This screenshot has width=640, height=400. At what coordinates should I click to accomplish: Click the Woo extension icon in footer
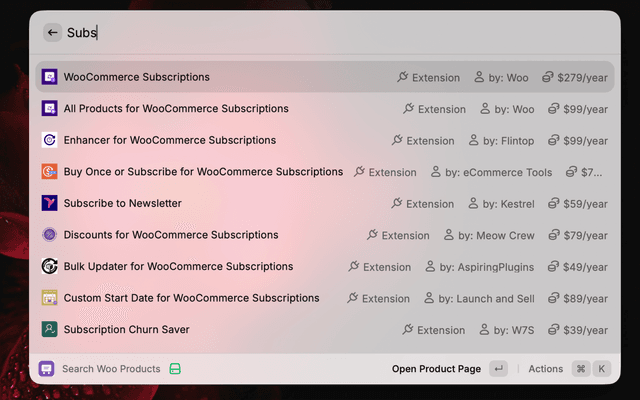coord(46,369)
